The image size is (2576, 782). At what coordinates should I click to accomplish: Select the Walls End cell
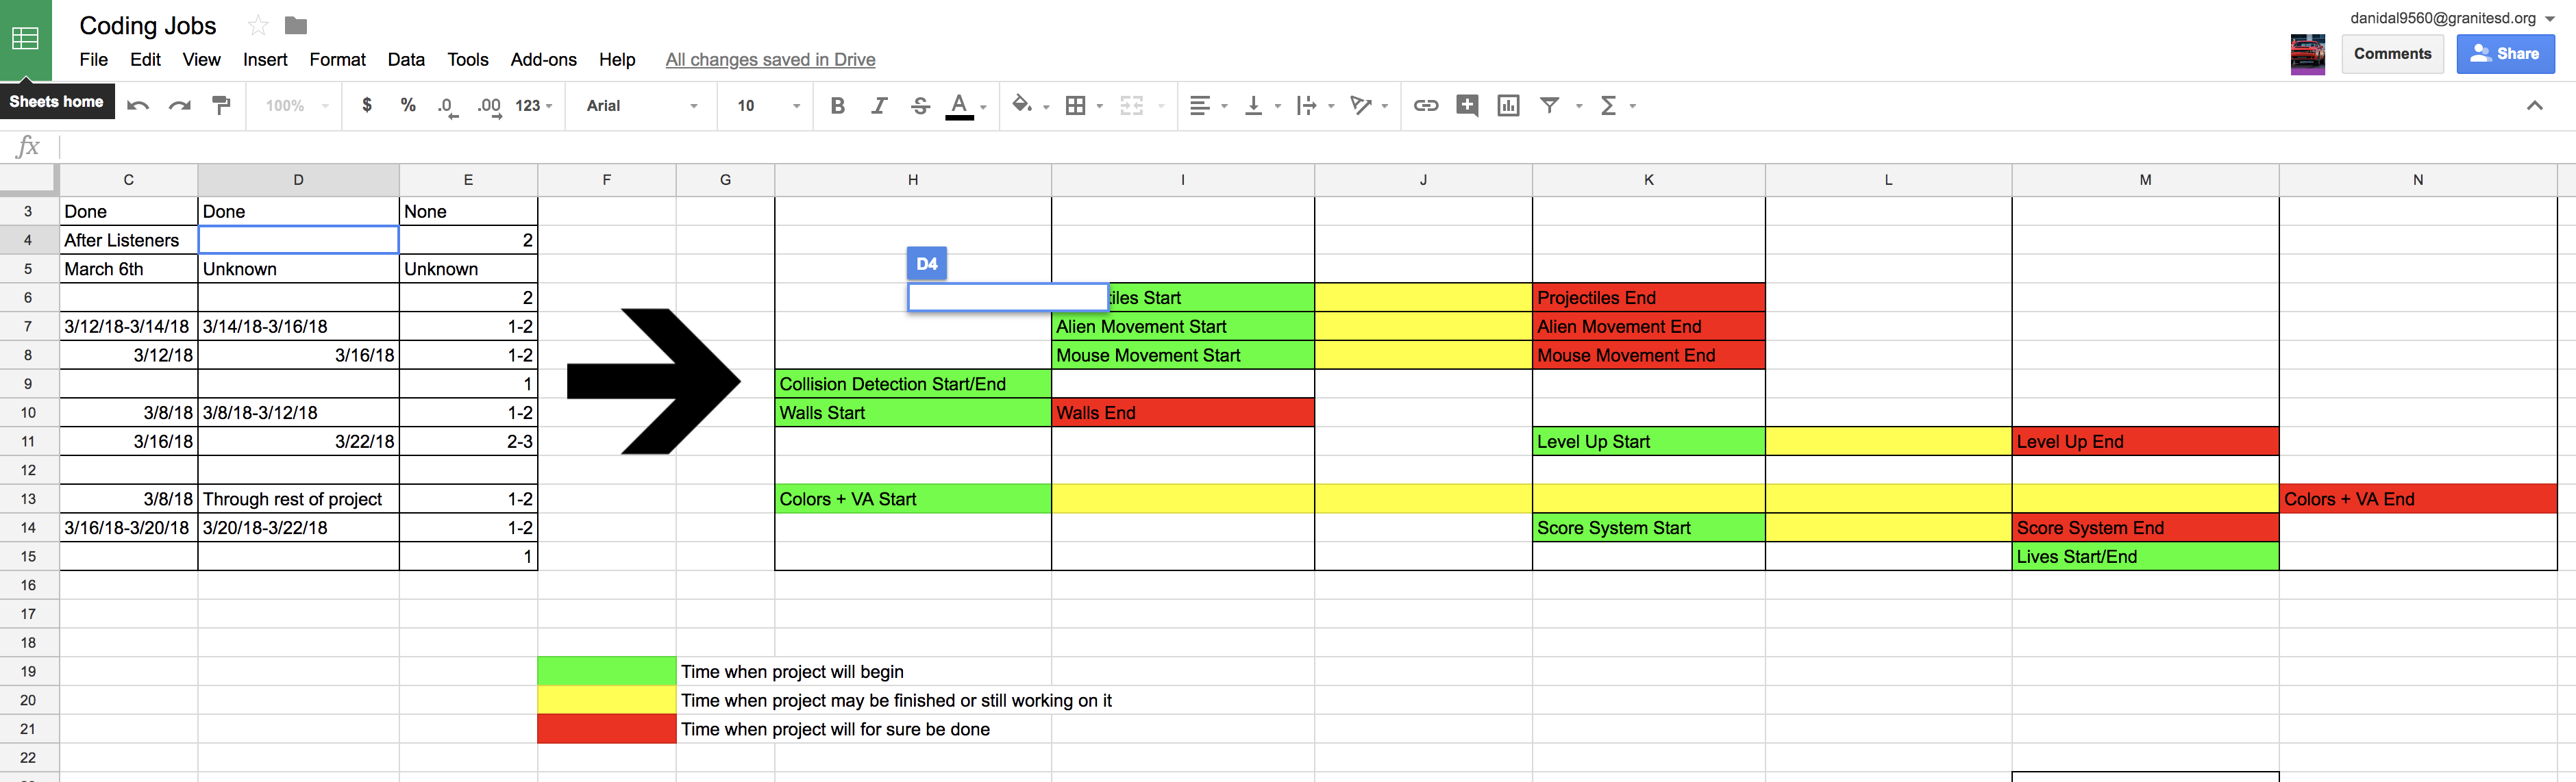click(1182, 413)
